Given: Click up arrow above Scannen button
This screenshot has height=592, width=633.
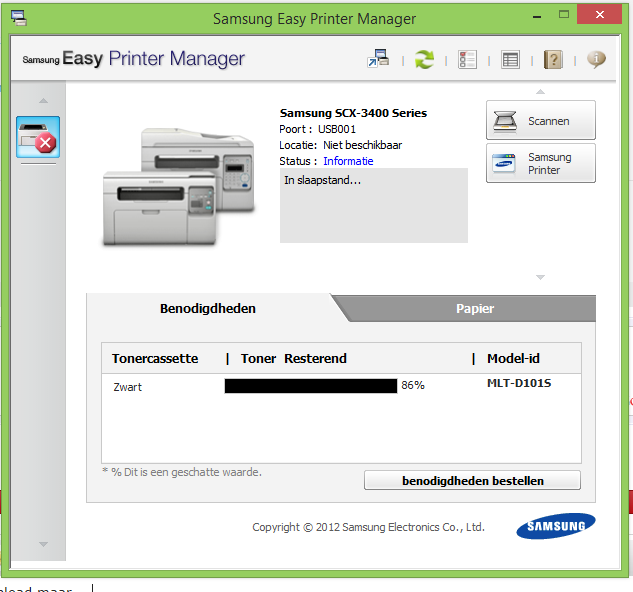Looking at the screenshot, I should [540, 92].
